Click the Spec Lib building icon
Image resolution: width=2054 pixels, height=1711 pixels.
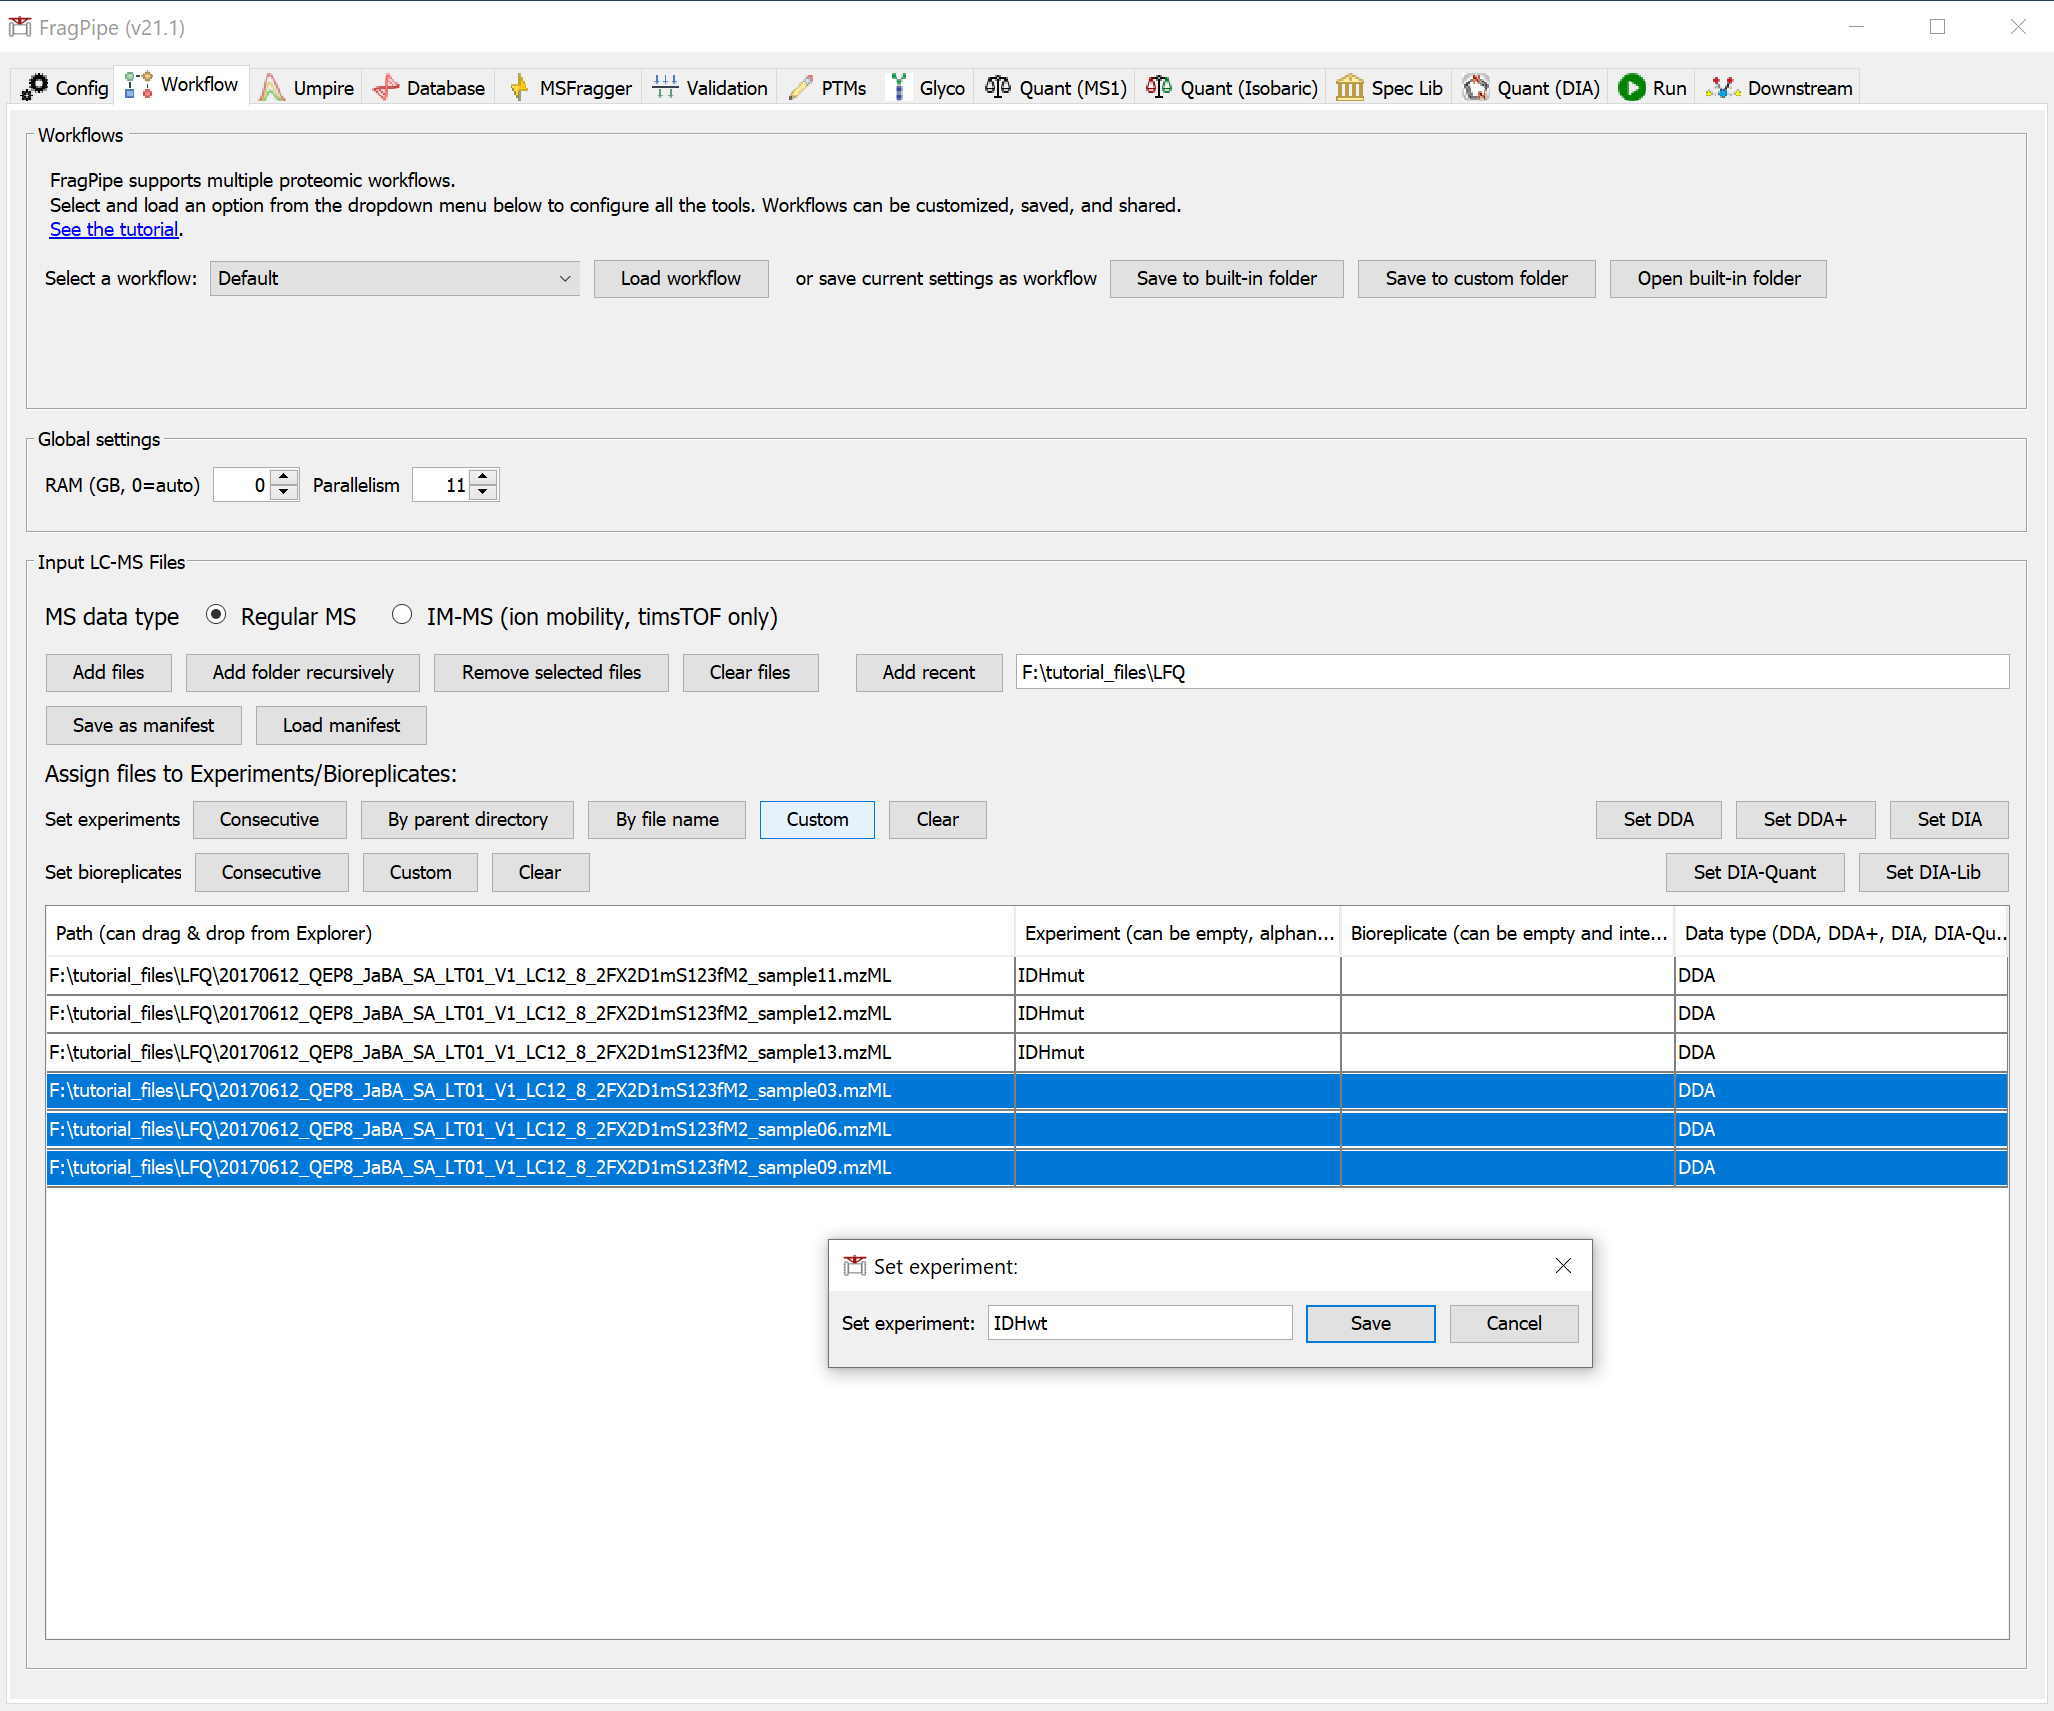pyautogui.click(x=1349, y=87)
